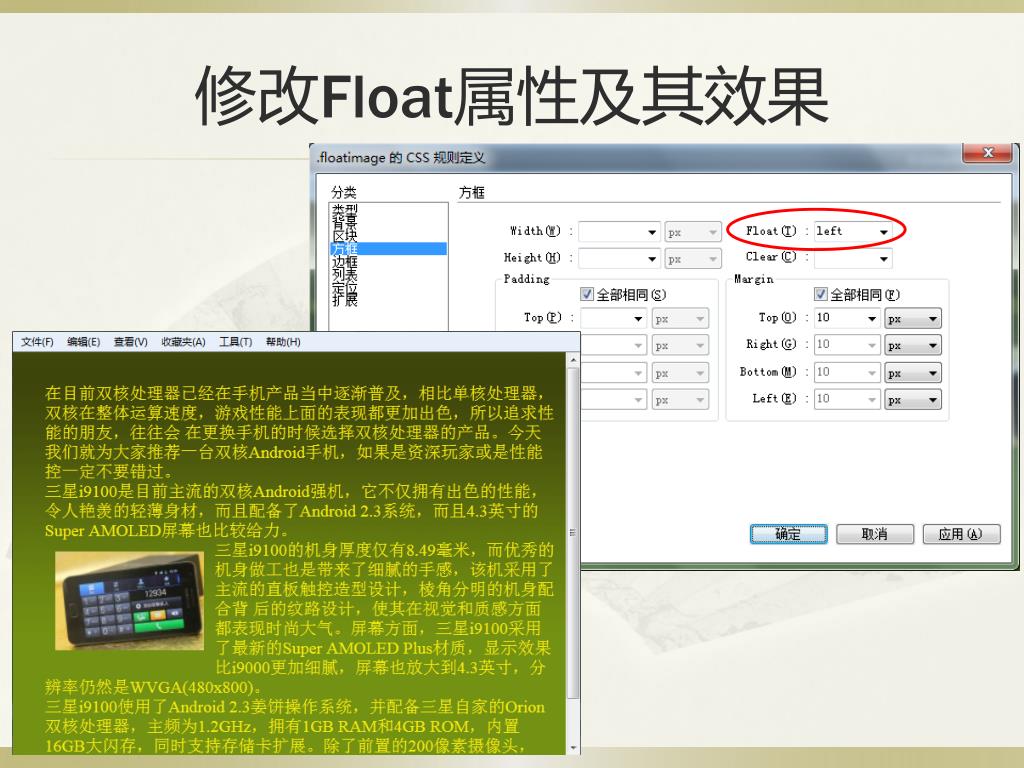Viewport: 1024px width, 768px height.
Task: Click the 取消 button
Action: 874,534
